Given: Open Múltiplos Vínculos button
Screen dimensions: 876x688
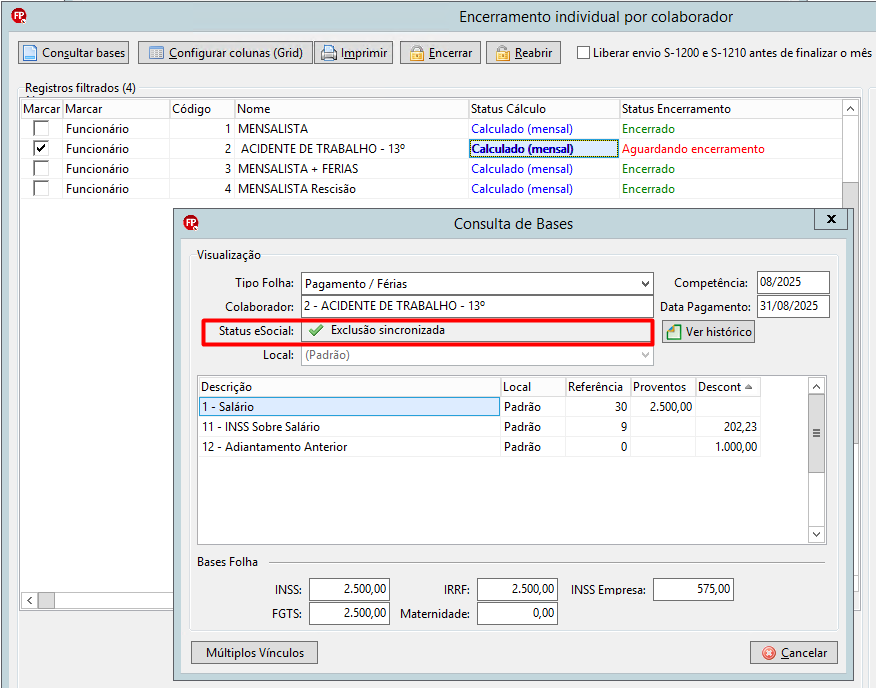Looking at the screenshot, I should [x=254, y=653].
